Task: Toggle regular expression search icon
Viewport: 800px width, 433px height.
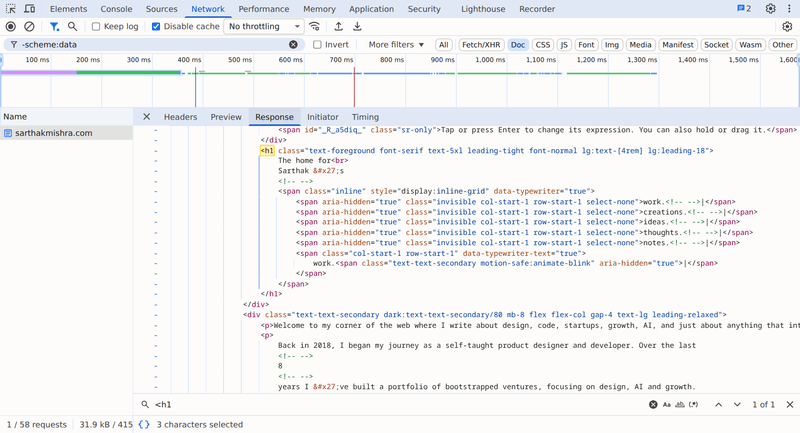Action: coord(693,404)
